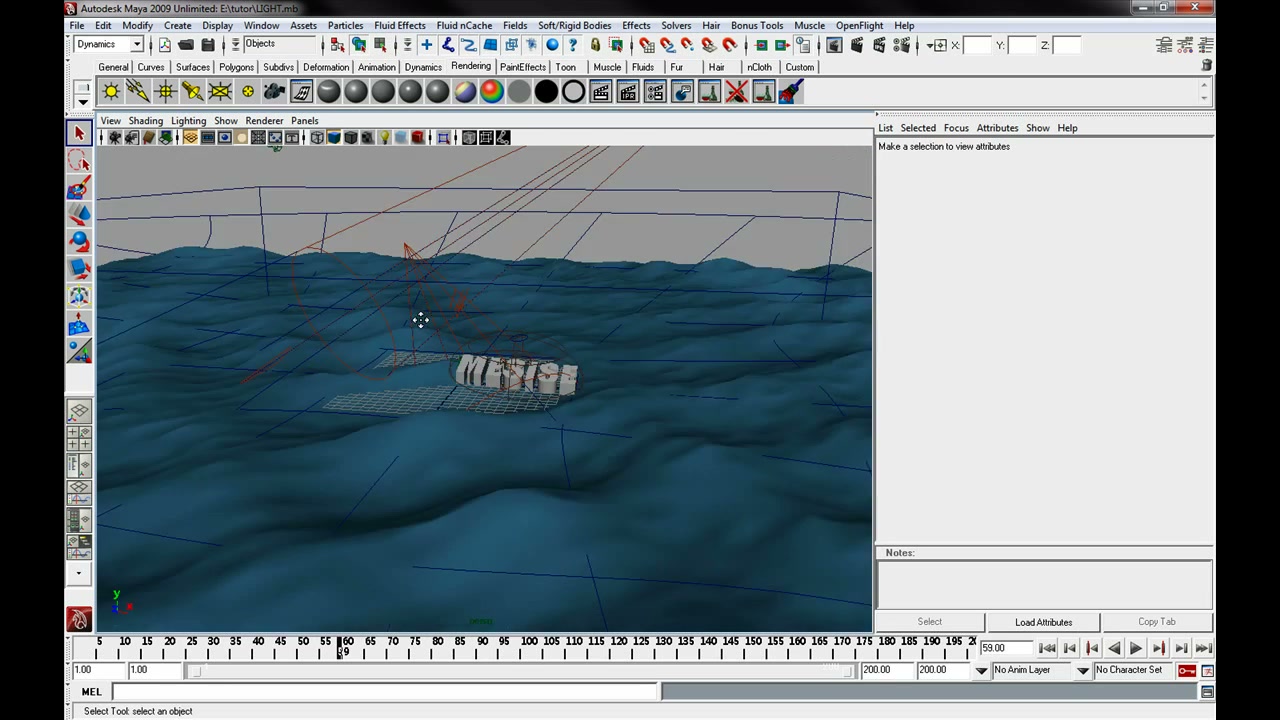Open shelf options arrow menu

tap(82, 102)
